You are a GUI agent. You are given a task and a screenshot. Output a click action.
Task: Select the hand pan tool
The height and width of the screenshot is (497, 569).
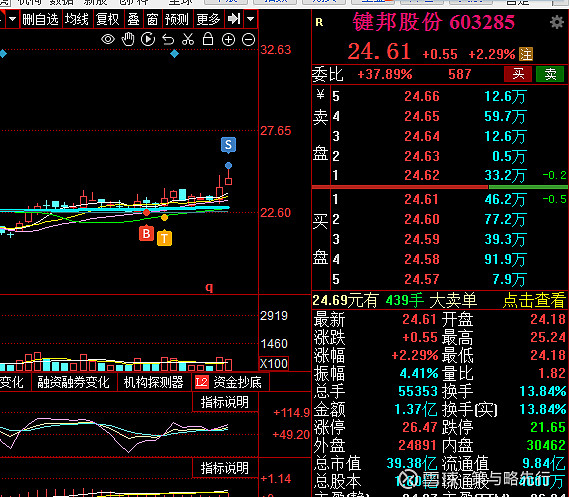click(128, 39)
